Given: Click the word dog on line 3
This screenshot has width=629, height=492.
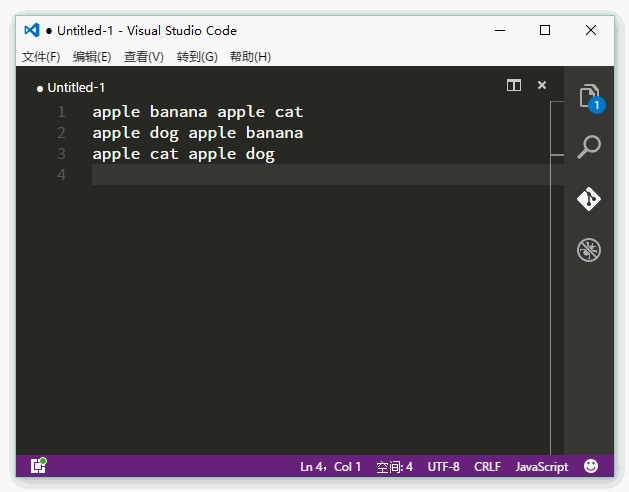Looking at the screenshot, I should click(x=260, y=155).
